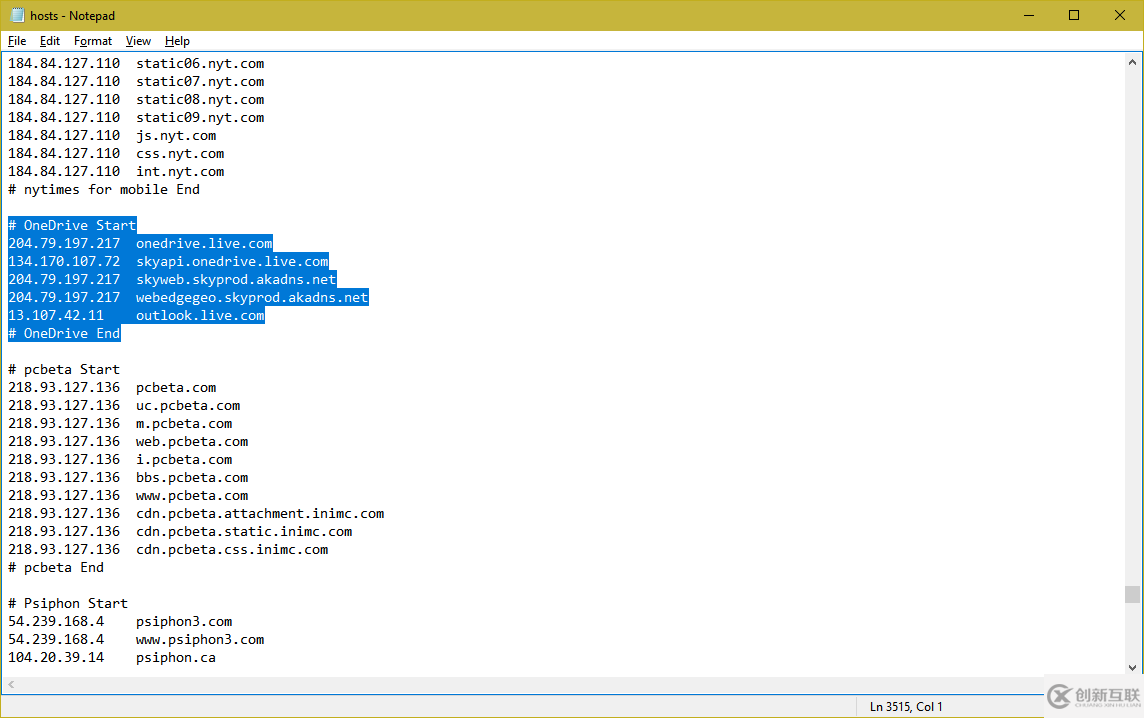The image size is (1144, 718).
Task: Click the uc.pcbeta.com hostname
Action: [188, 406]
